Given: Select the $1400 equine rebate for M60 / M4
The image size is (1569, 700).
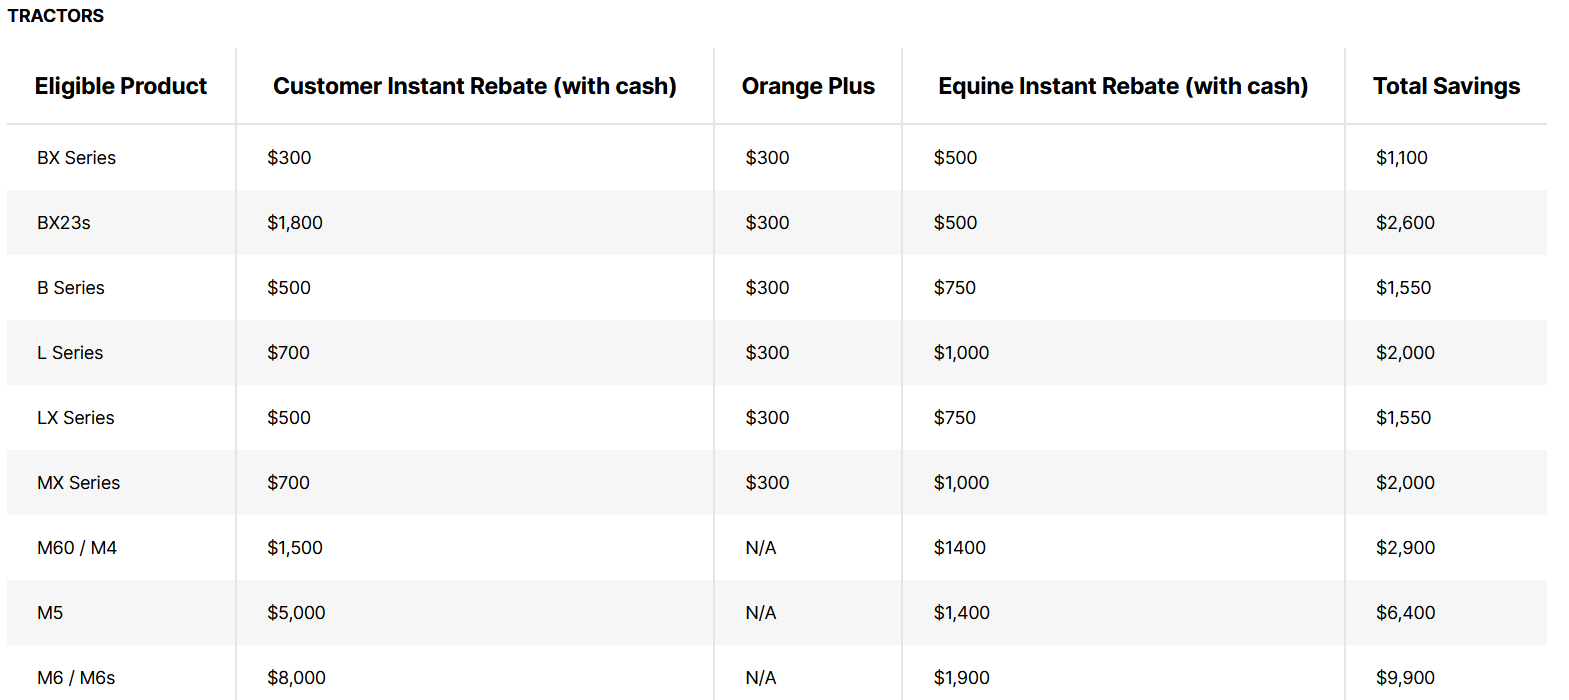Looking at the screenshot, I should [960, 548].
